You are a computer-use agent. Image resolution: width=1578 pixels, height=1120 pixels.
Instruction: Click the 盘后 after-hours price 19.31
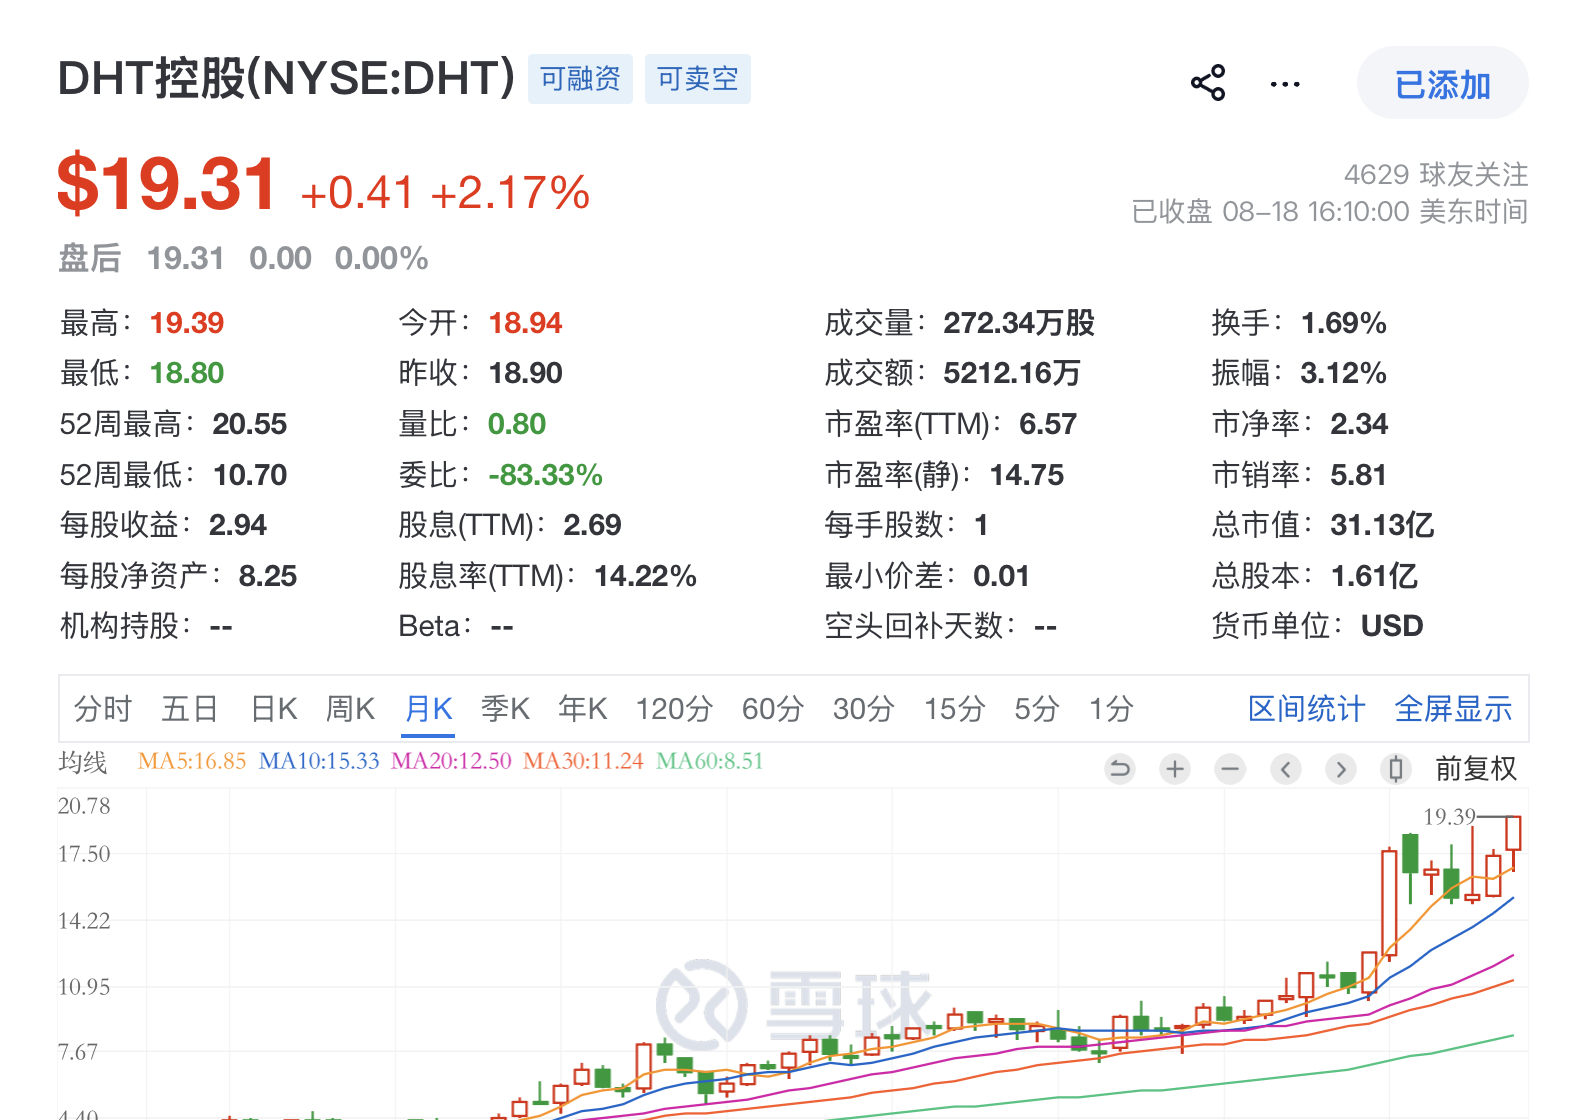(185, 258)
